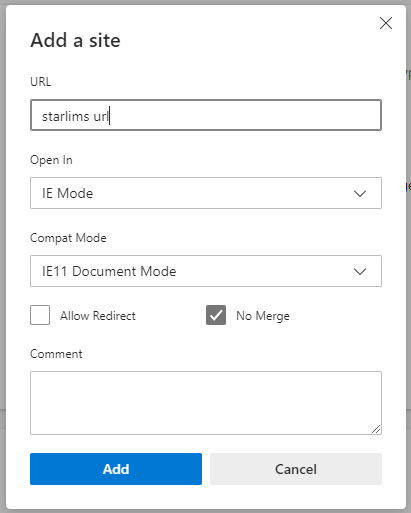Click the No Merge label text
This screenshot has width=411, height=513.
(x=263, y=316)
